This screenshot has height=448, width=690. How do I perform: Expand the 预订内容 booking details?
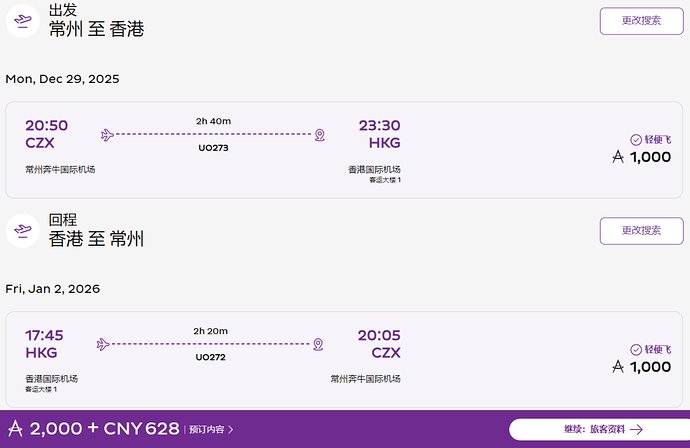(211, 430)
